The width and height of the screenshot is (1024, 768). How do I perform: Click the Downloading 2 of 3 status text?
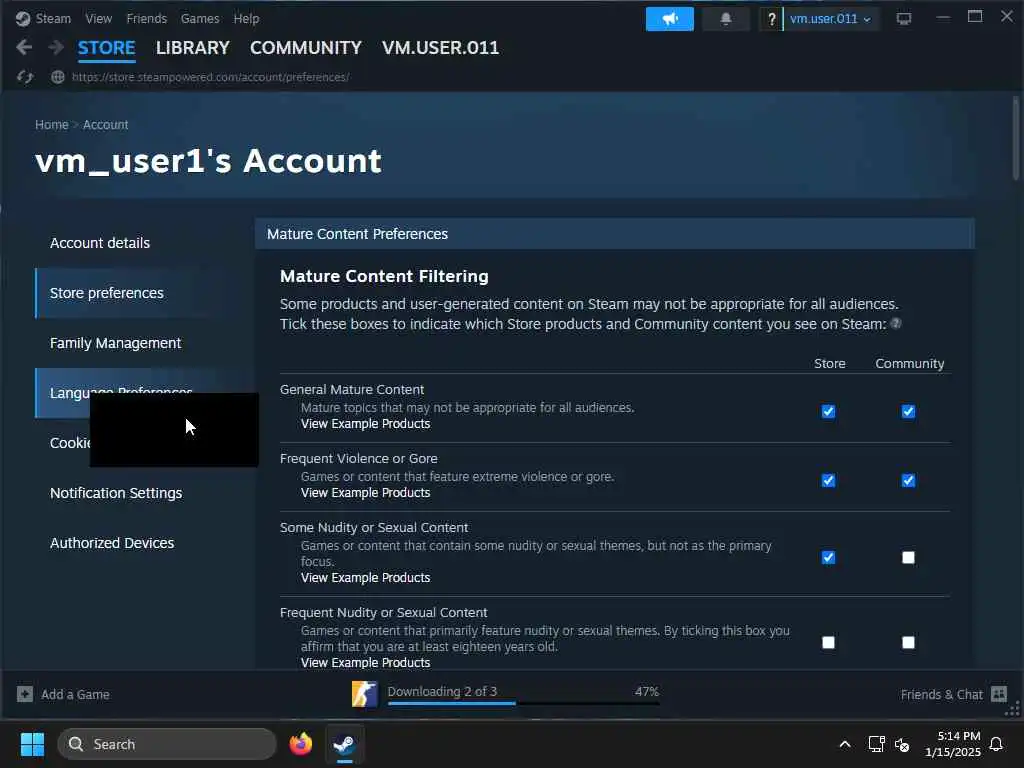click(x=442, y=692)
